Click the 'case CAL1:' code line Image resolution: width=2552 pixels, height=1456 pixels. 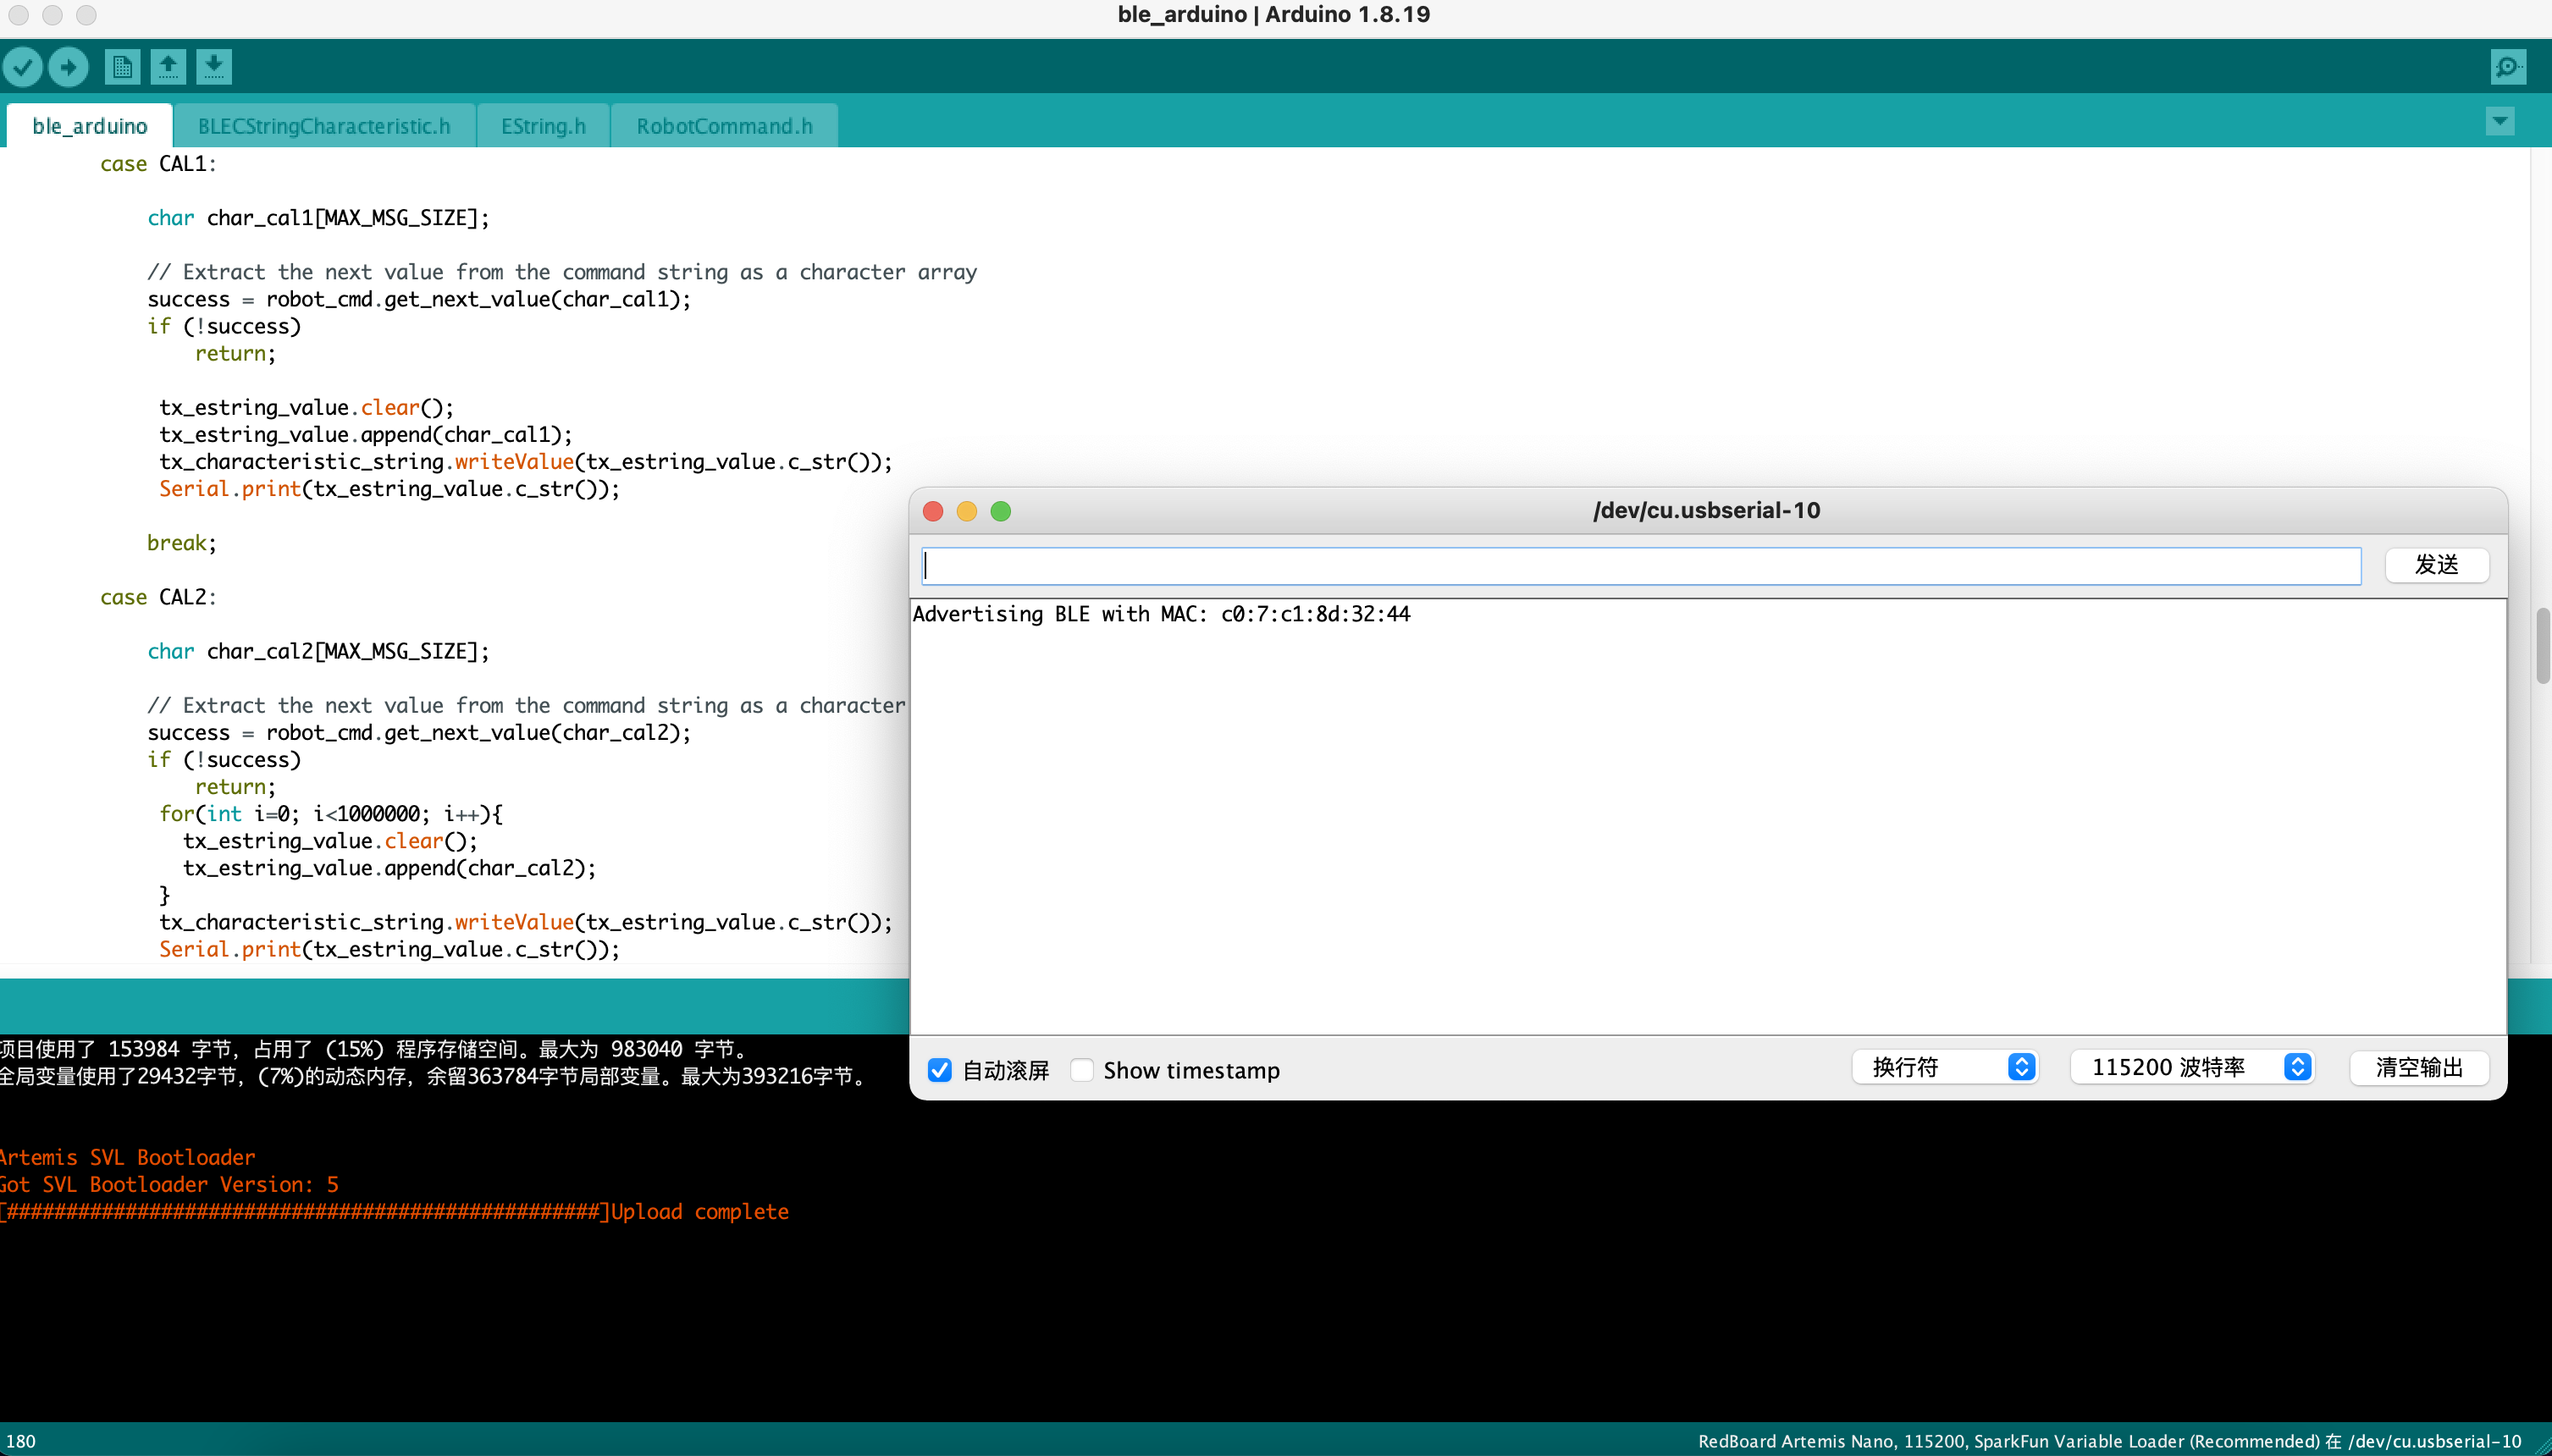[x=158, y=164]
